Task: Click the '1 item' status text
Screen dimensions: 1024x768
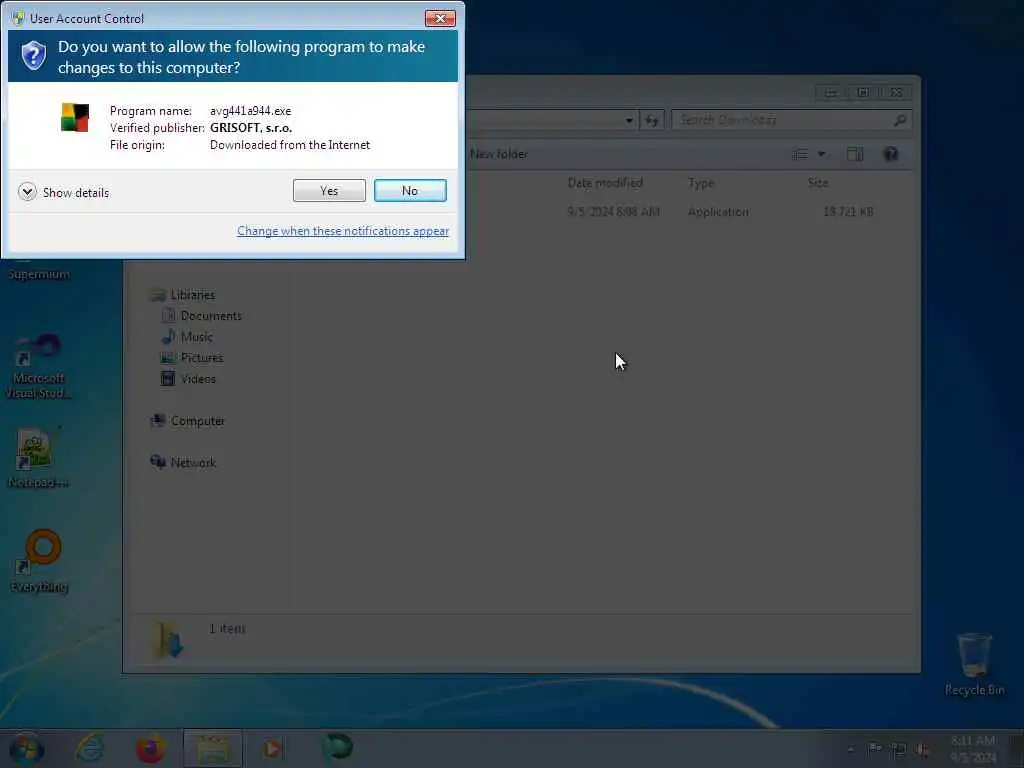Action: [x=227, y=628]
